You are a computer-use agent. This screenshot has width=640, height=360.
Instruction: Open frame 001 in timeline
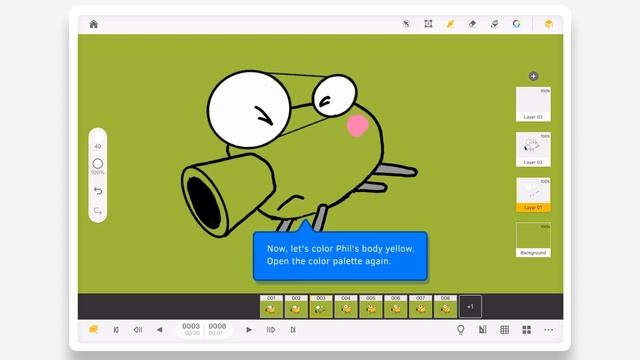pyautogui.click(x=271, y=307)
